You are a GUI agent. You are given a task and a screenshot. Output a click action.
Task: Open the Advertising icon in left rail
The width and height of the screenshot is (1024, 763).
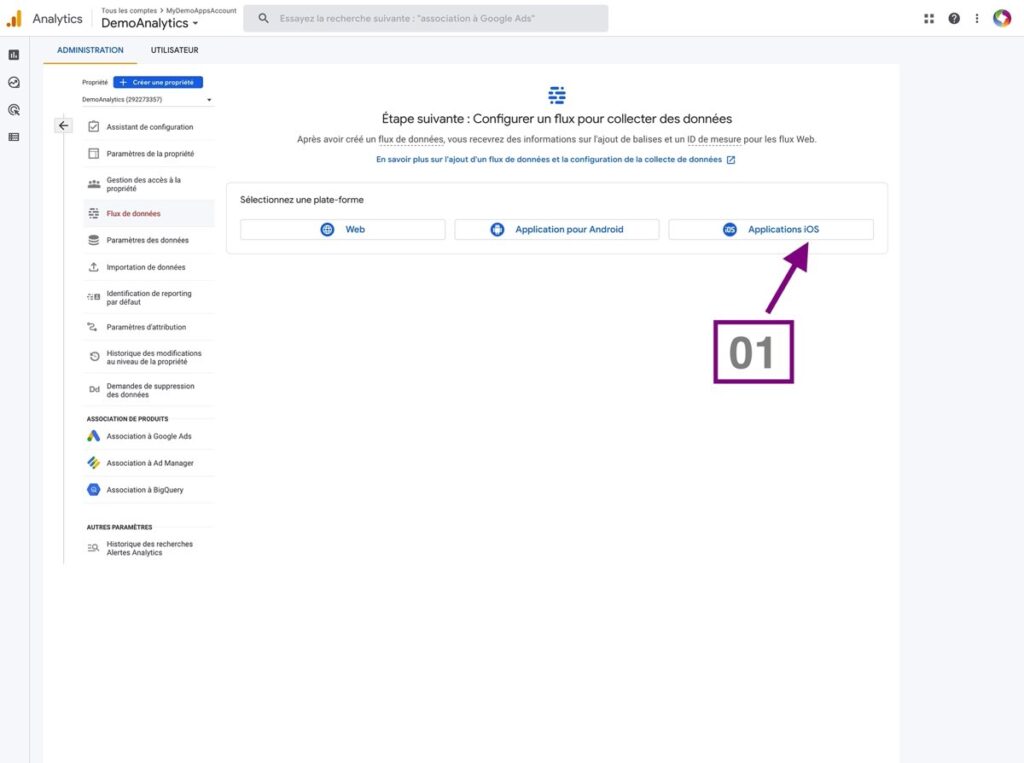tap(14, 110)
